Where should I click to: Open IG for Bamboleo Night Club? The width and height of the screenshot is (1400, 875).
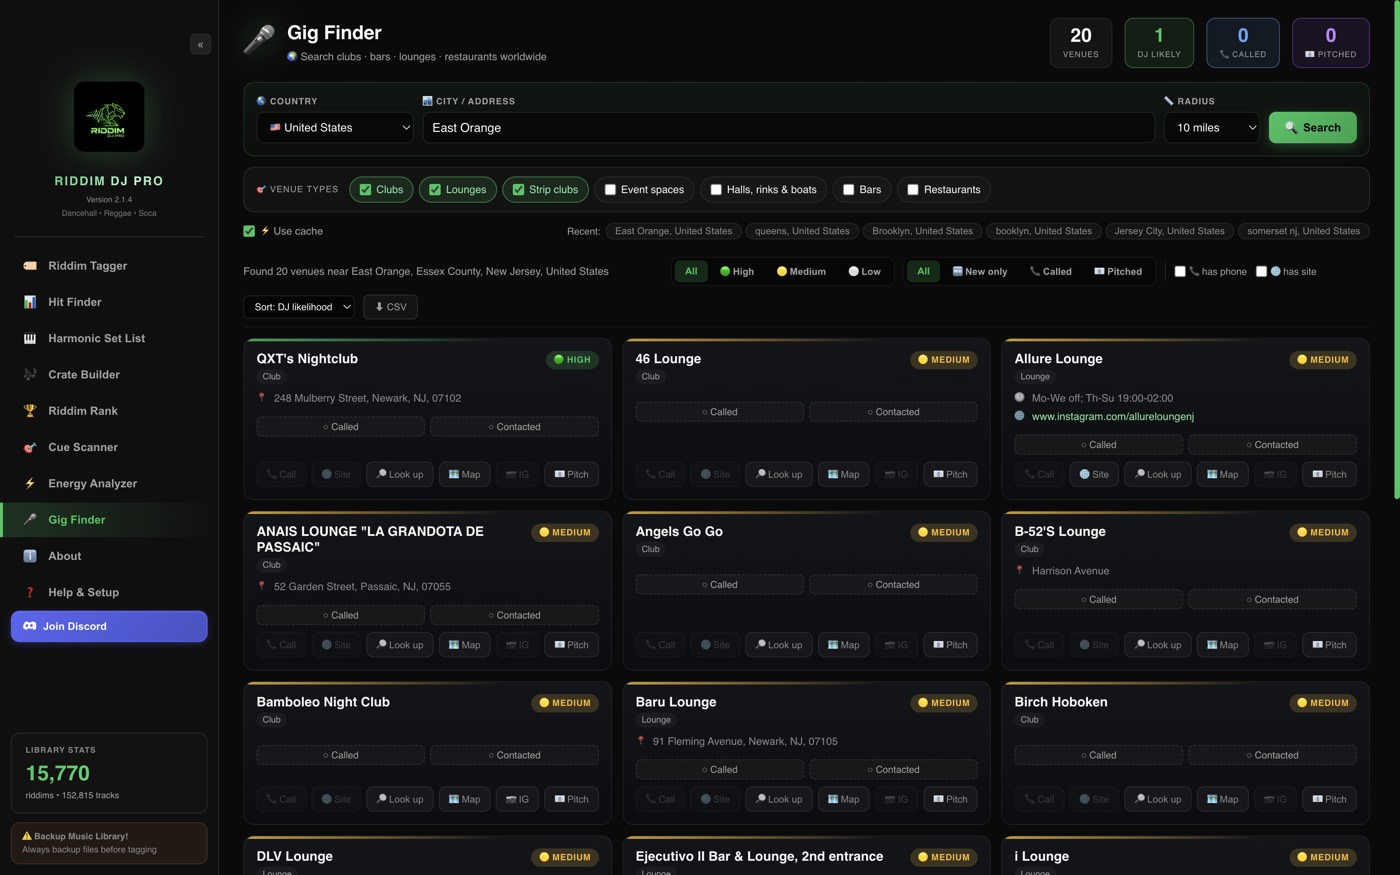pyautogui.click(x=517, y=799)
